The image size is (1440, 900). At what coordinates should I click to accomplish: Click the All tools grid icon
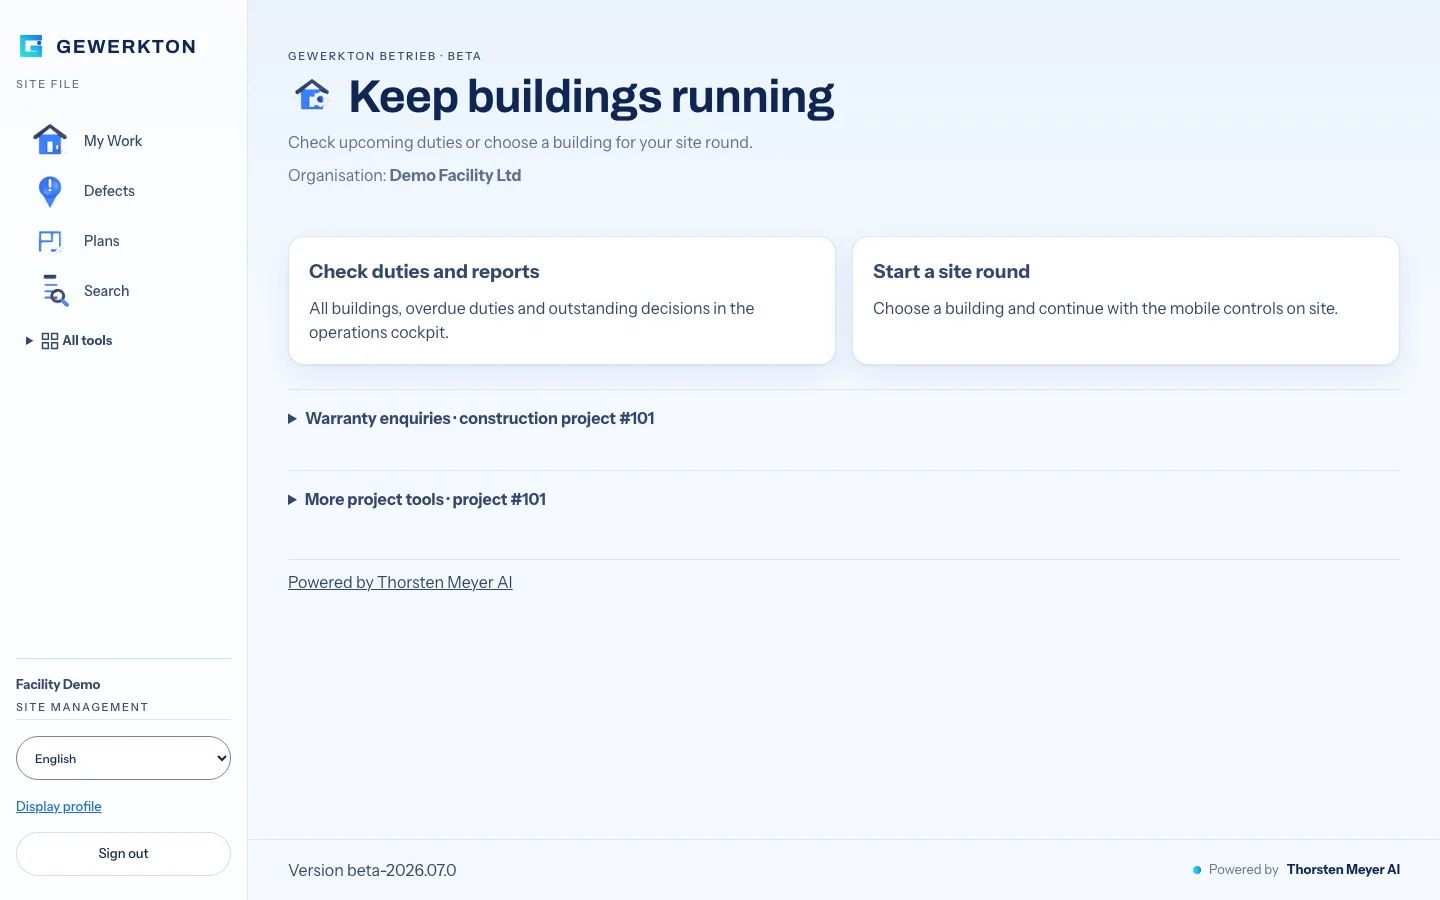point(50,341)
